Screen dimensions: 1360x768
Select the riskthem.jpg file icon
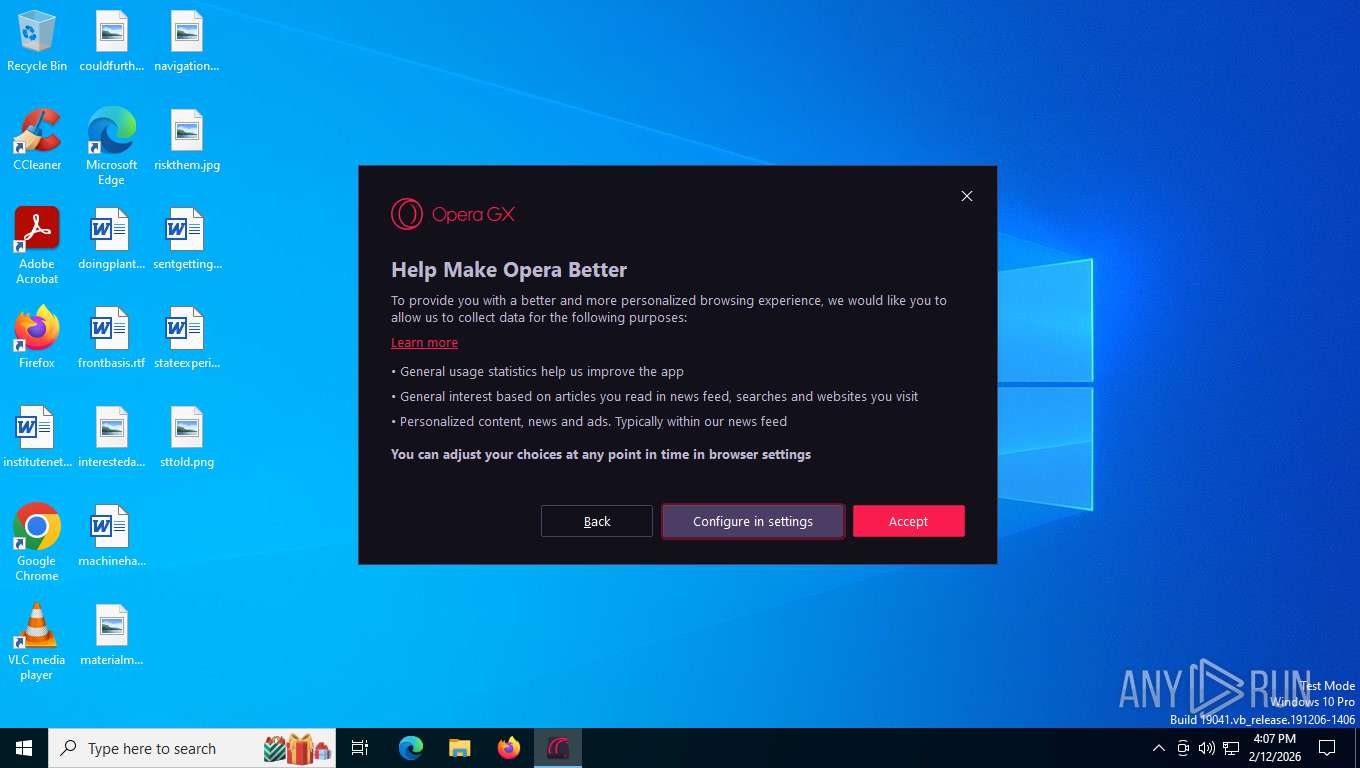pyautogui.click(x=187, y=140)
